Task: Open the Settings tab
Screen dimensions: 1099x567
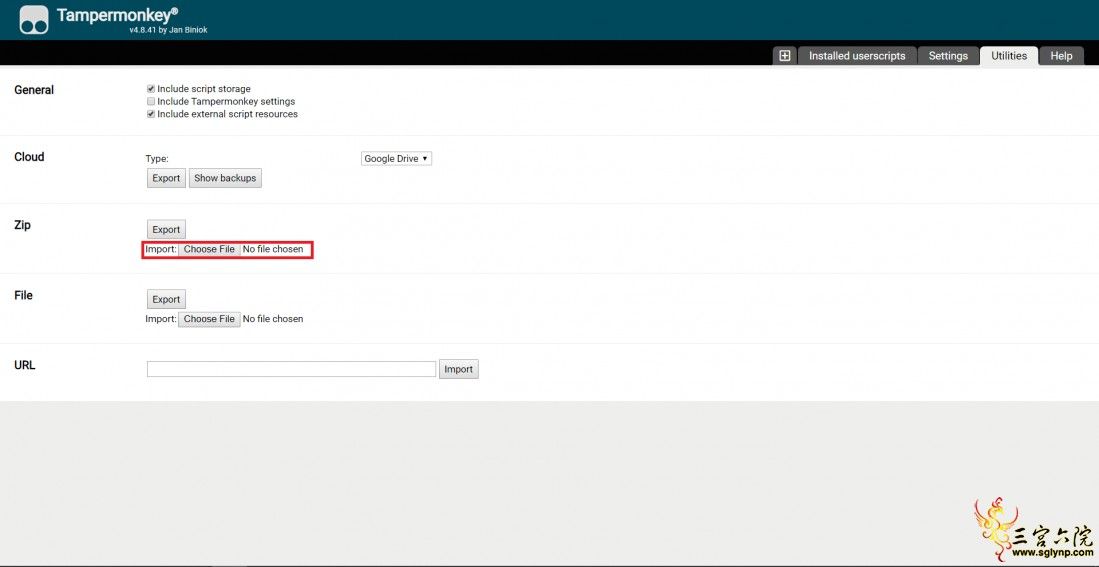Action: pos(948,56)
